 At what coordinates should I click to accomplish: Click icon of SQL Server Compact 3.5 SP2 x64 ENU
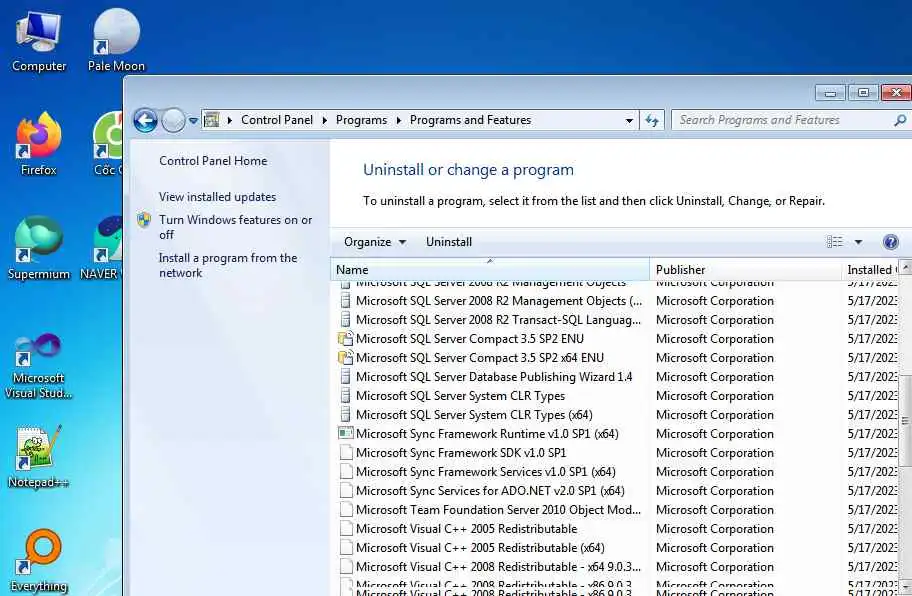[345, 358]
